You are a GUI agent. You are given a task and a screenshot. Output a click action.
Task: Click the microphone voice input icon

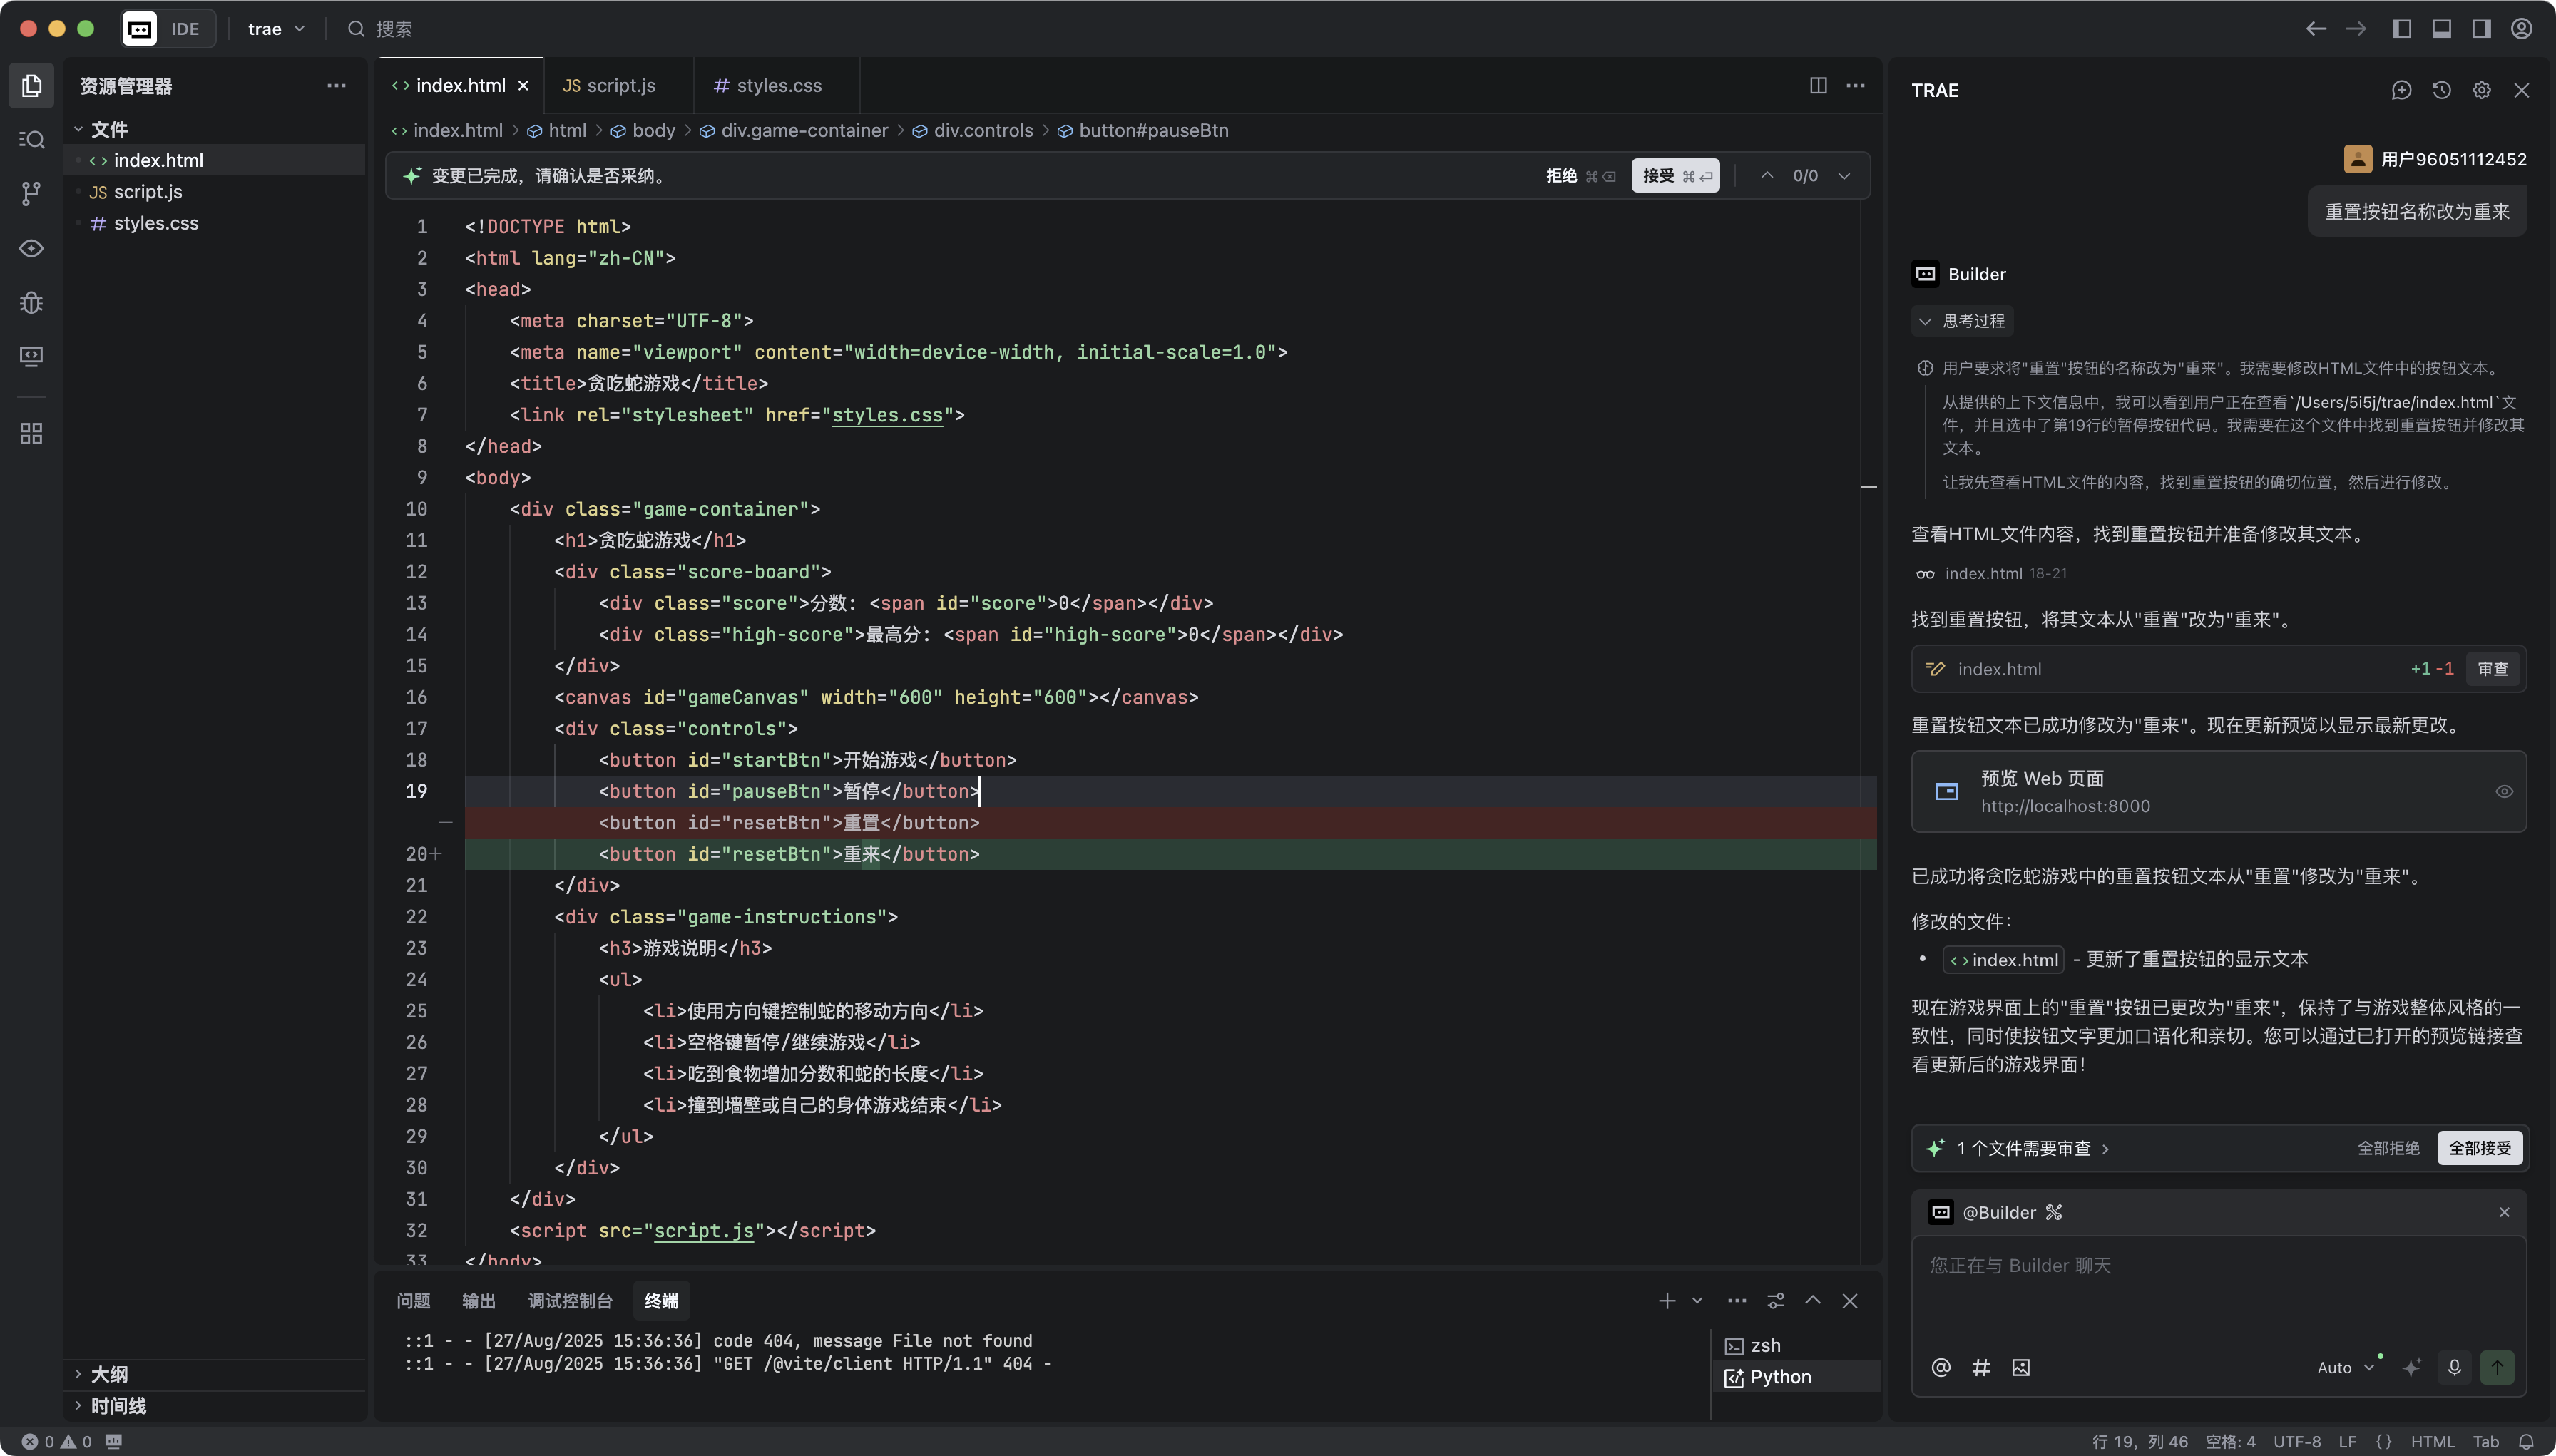click(x=2454, y=1367)
